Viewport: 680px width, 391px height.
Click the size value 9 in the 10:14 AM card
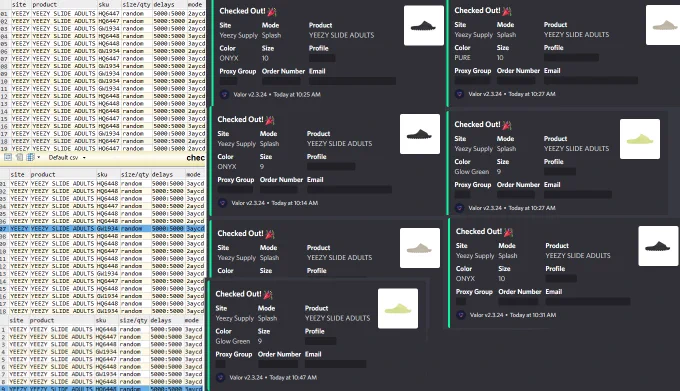click(x=262, y=166)
